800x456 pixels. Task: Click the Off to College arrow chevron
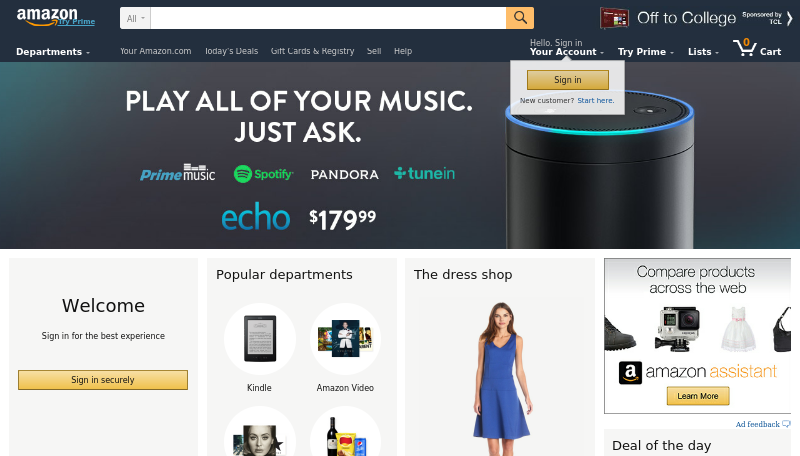tap(789, 18)
